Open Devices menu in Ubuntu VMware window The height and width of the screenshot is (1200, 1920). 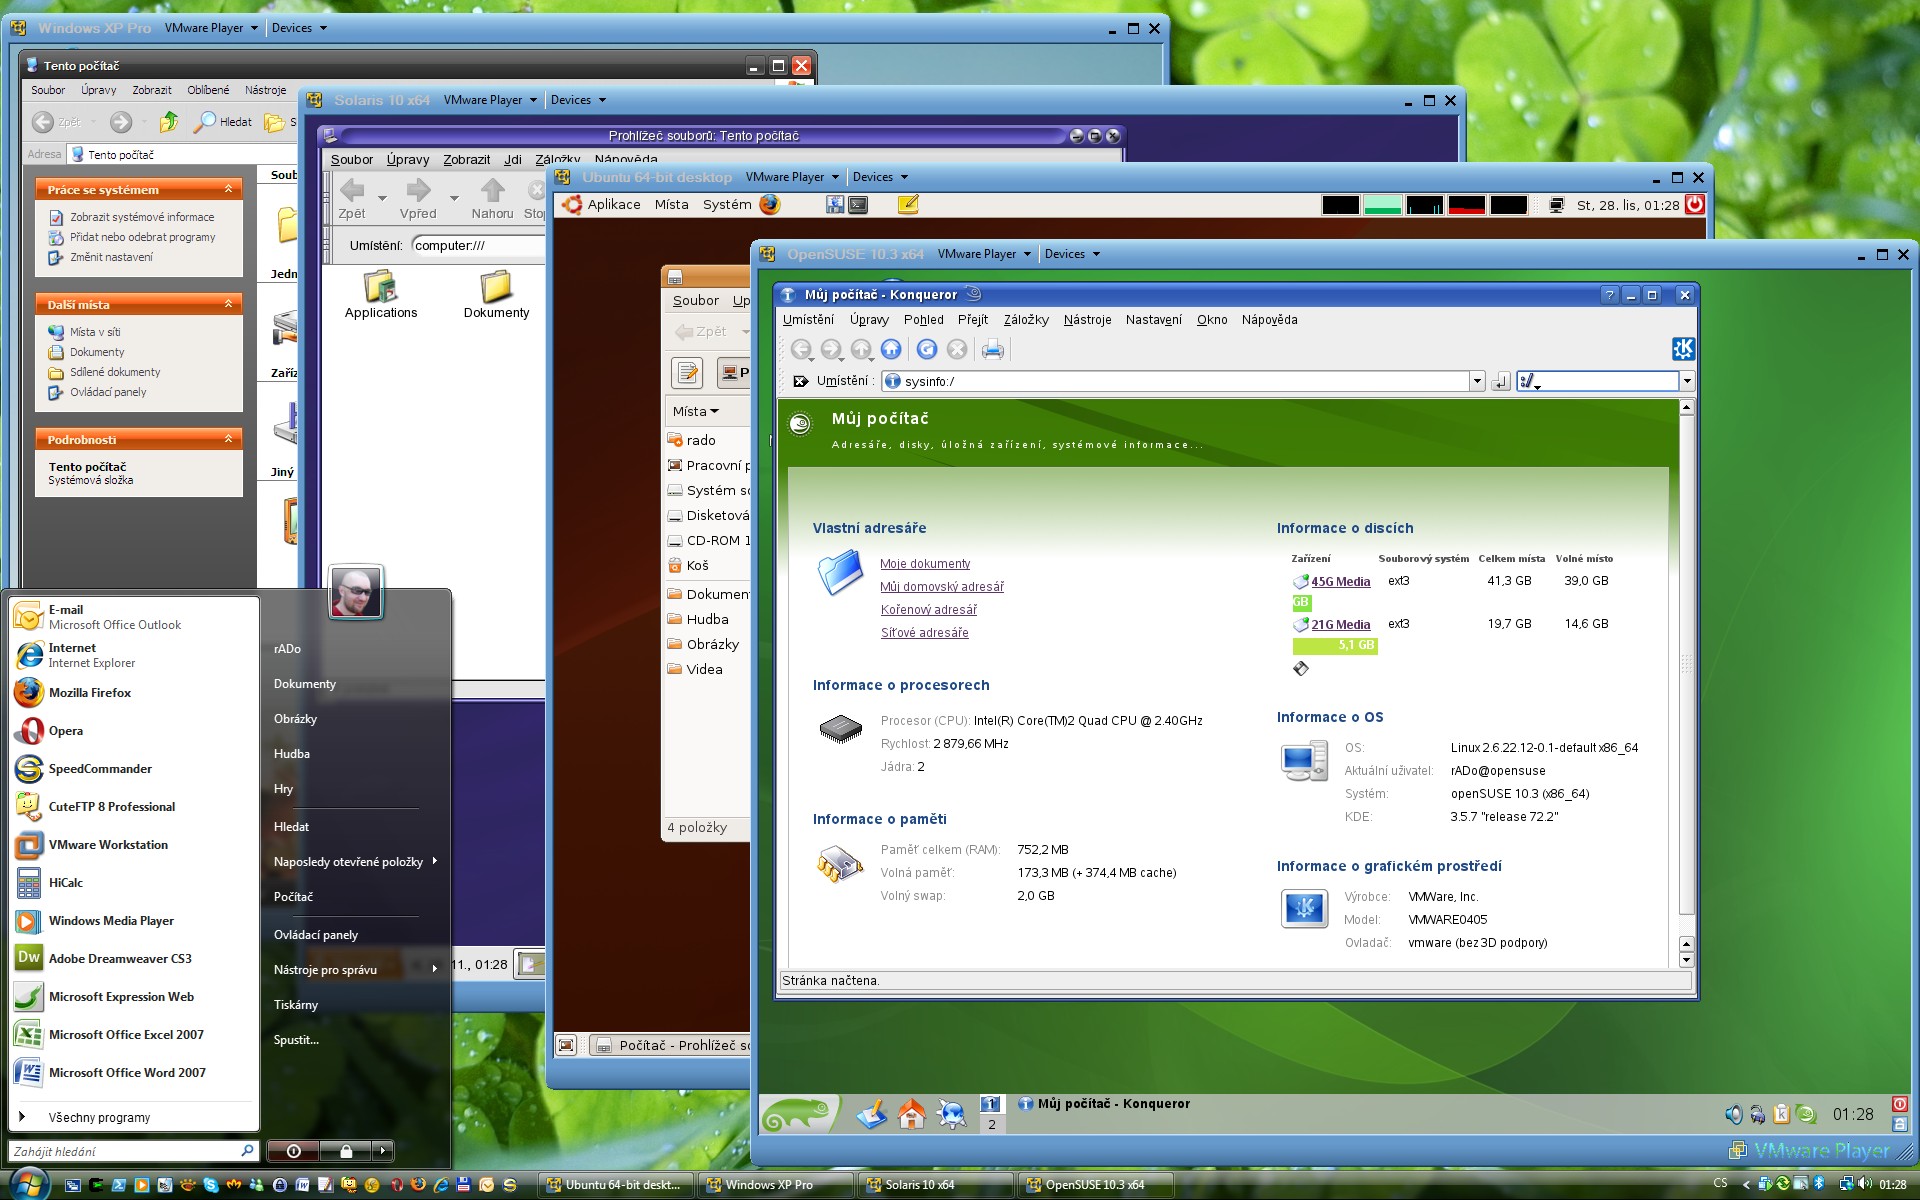tap(880, 177)
